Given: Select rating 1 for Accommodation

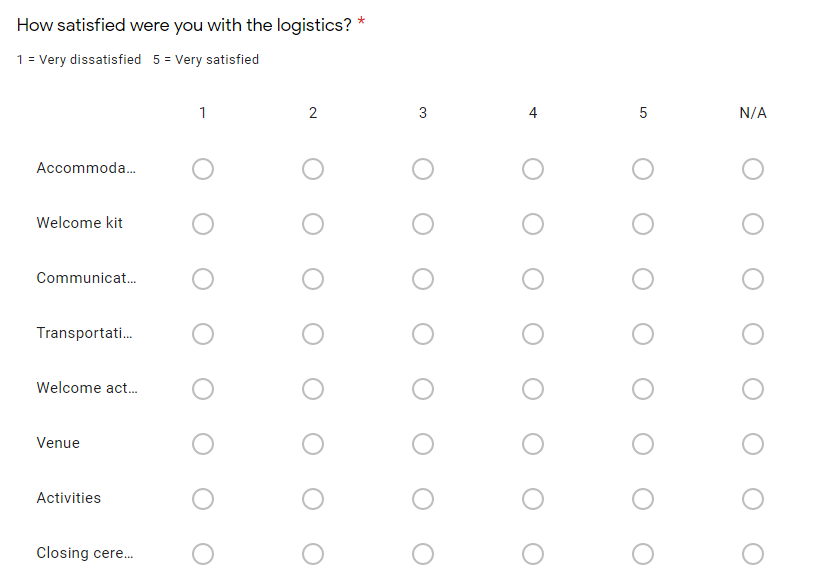Looking at the screenshot, I should click(x=203, y=169).
